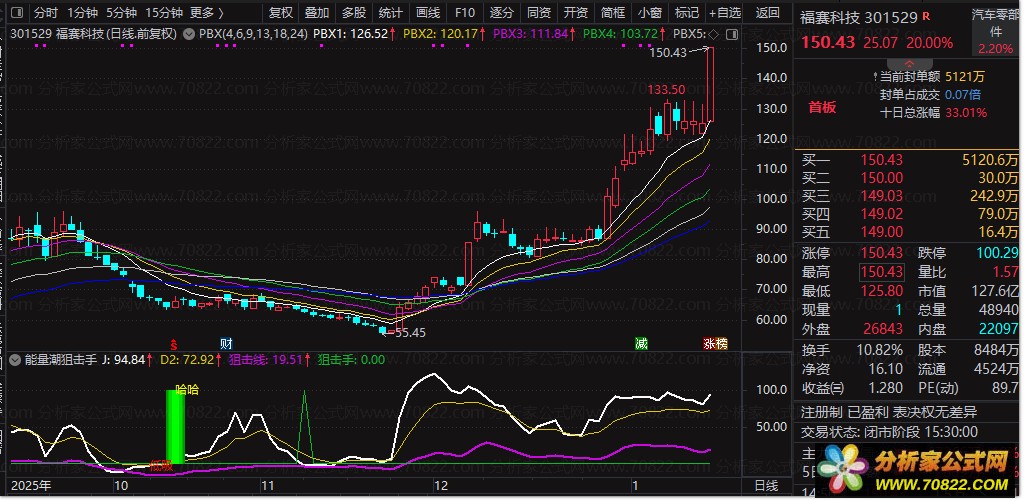Viewport: 1025px width, 501px height.
Task: Click the red 涨榜 marker icon
Action: coord(715,343)
